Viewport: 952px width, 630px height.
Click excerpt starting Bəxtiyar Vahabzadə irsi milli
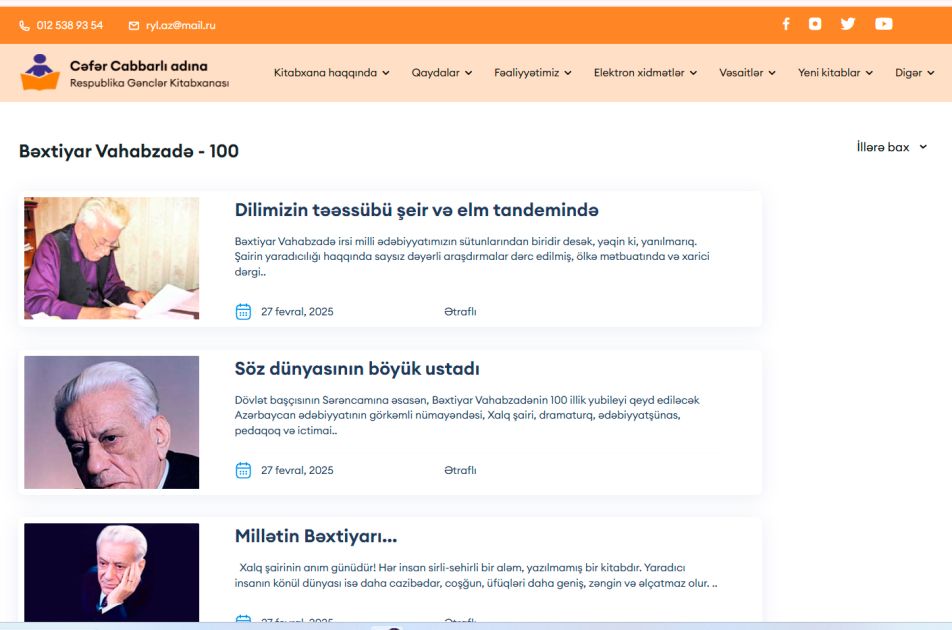pyautogui.click(x=472, y=257)
